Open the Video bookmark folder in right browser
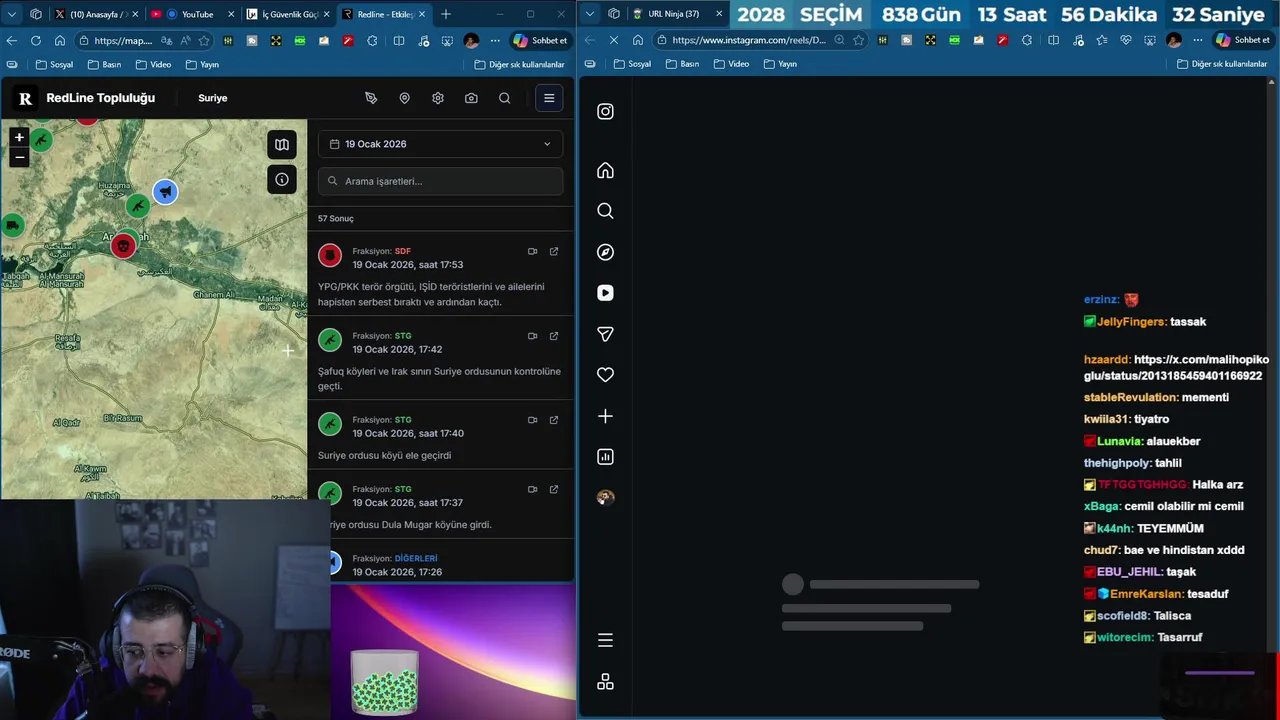Screen dimensions: 1280x720 (x=731, y=64)
